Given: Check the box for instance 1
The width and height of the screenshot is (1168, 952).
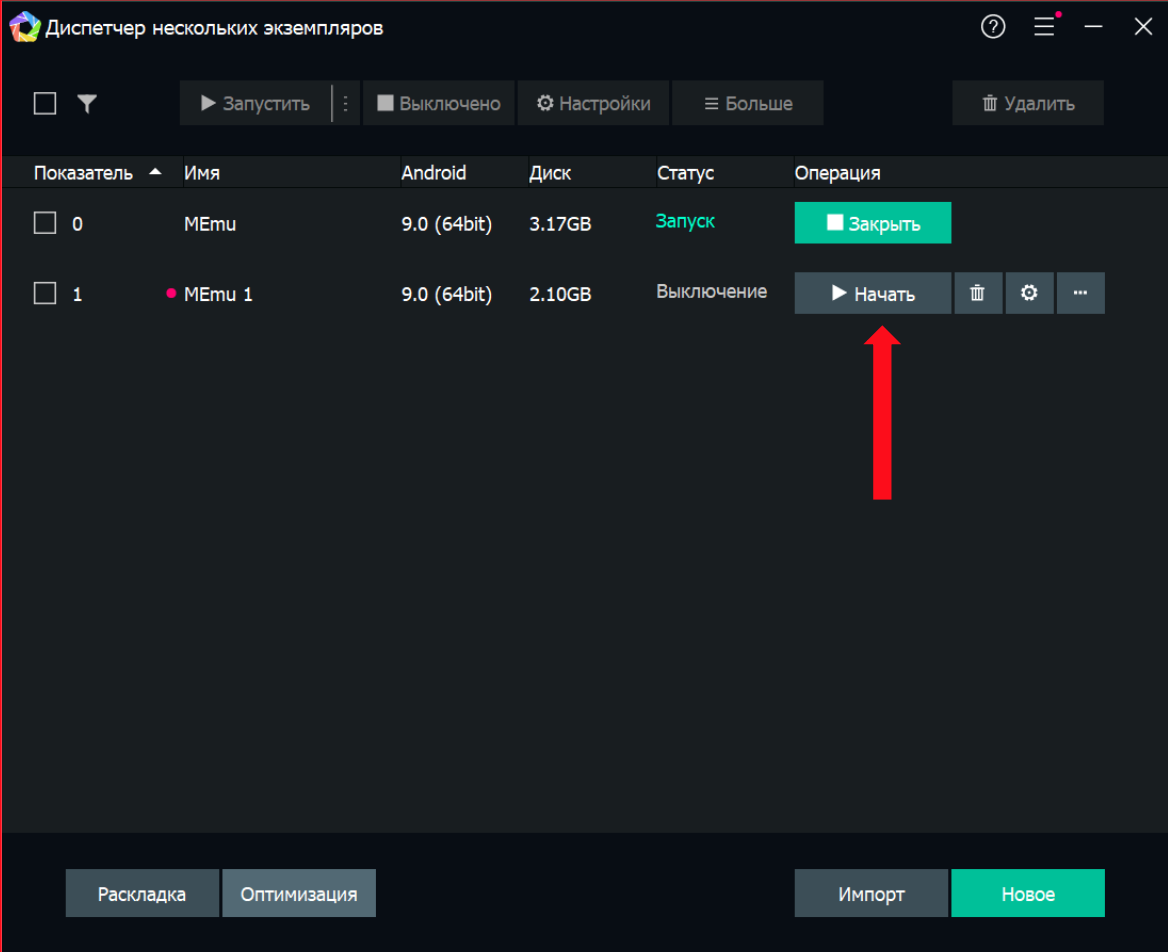Looking at the screenshot, I should tap(45, 294).
